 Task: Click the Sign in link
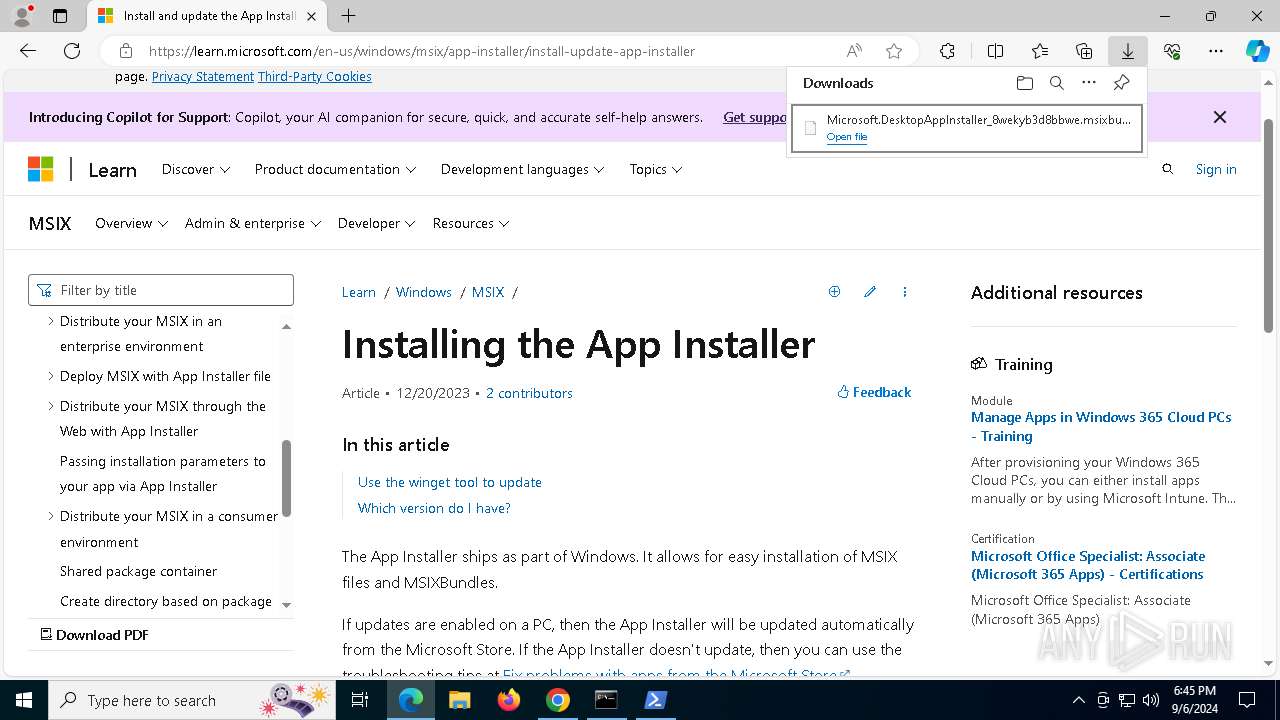[1216, 169]
